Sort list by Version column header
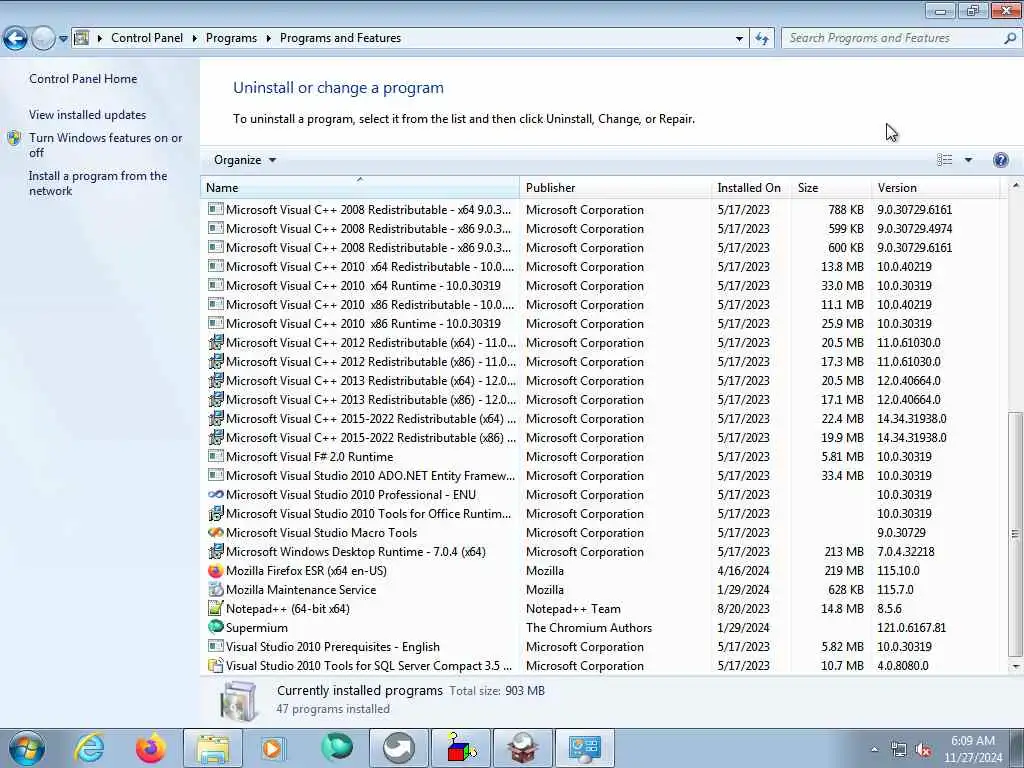The width and height of the screenshot is (1024, 768). [x=935, y=187]
